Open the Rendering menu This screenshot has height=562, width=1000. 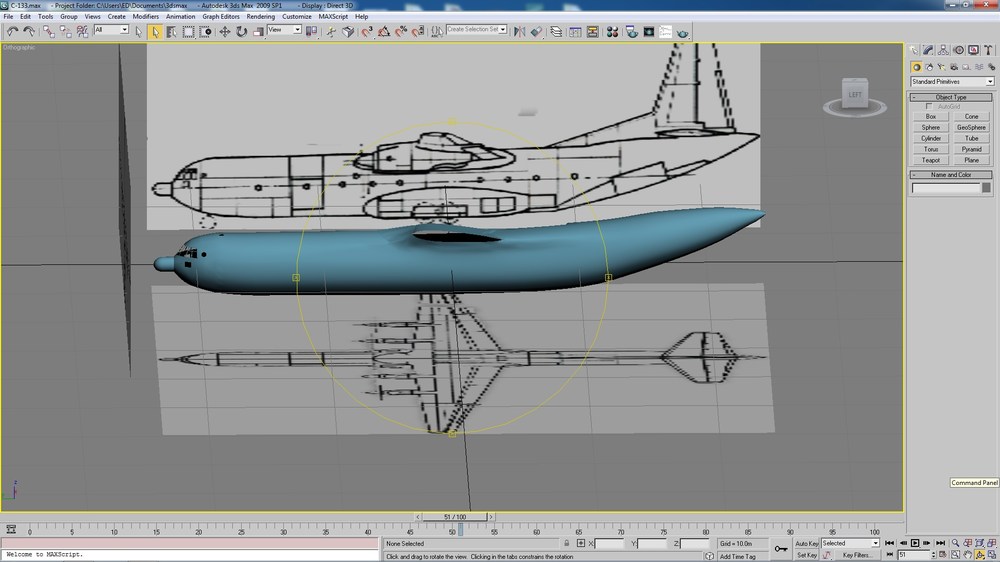pos(260,17)
